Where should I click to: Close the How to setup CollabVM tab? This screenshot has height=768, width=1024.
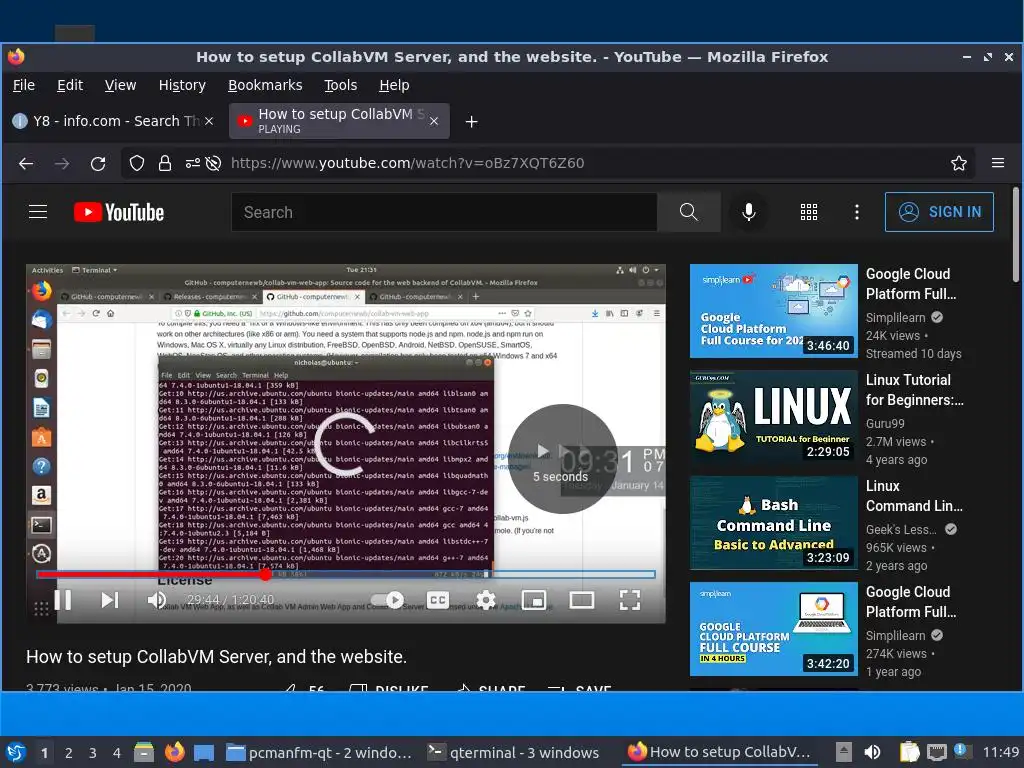tap(434, 121)
